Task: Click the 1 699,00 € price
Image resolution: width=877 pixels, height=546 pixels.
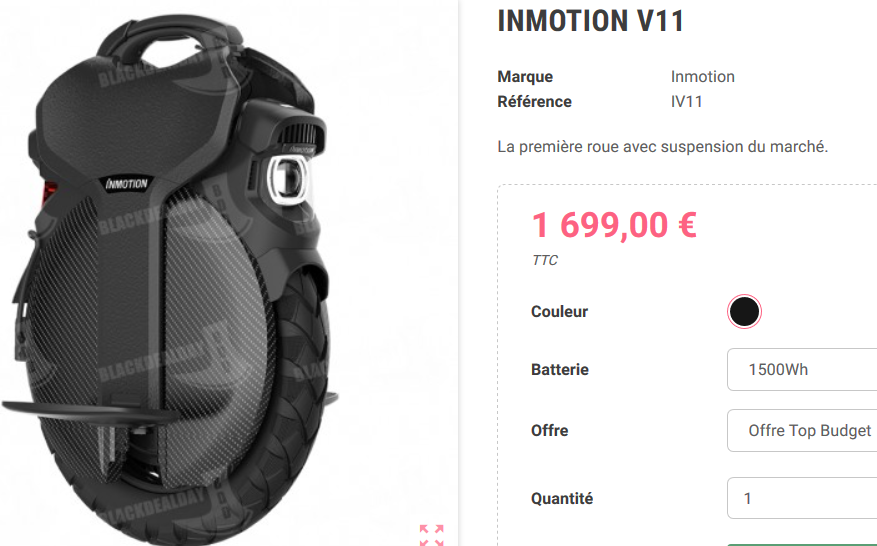Action: (614, 225)
